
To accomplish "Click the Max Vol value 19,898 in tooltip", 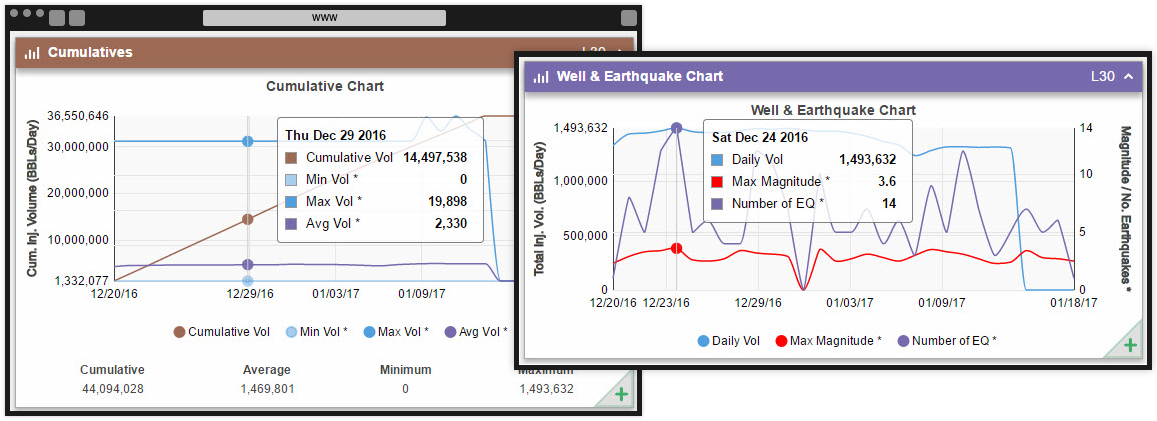I will click(x=447, y=201).
